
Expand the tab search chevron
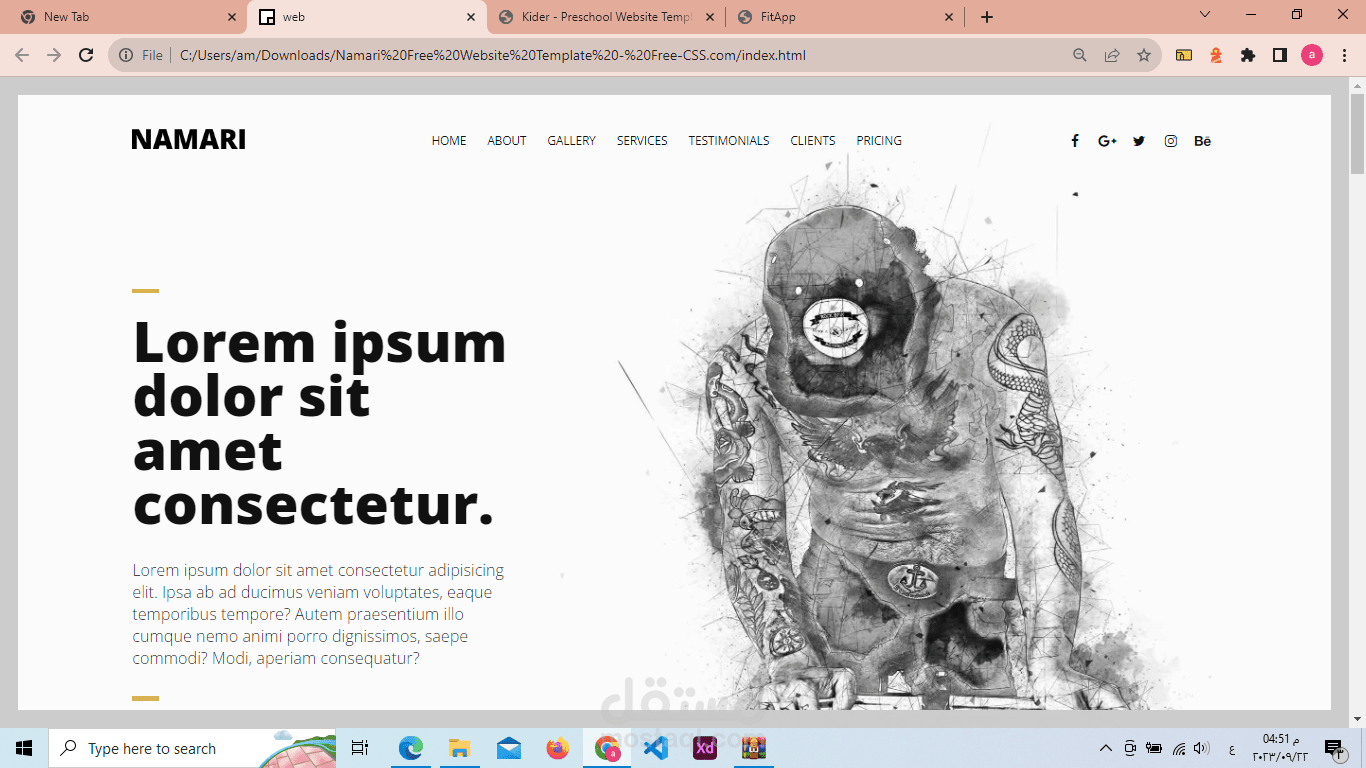[1205, 15]
